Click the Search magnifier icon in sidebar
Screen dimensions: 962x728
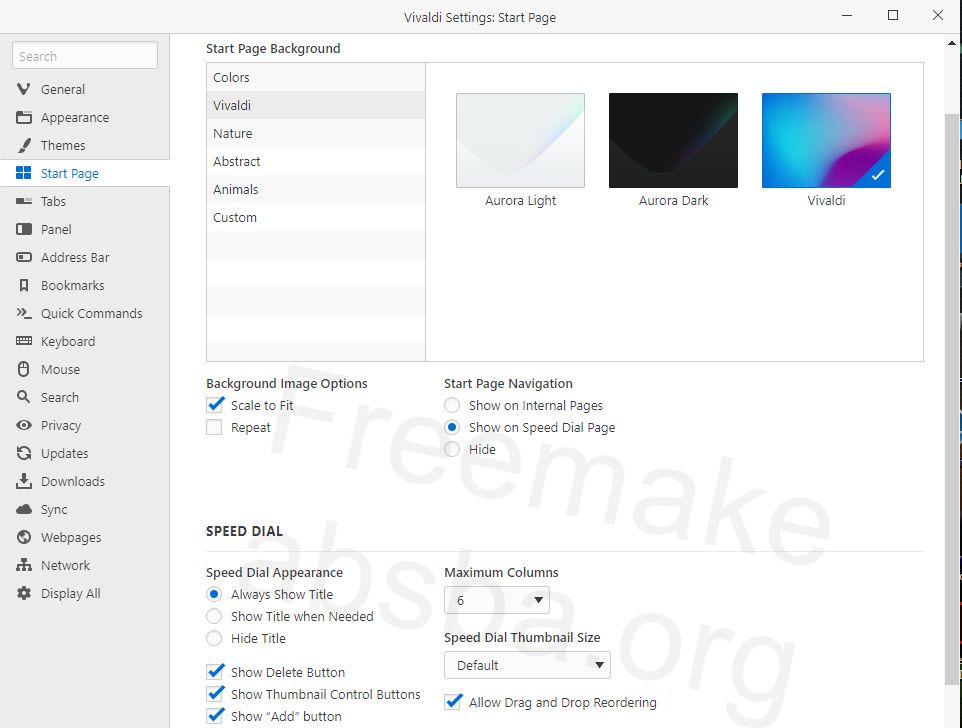tap(23, 397)
